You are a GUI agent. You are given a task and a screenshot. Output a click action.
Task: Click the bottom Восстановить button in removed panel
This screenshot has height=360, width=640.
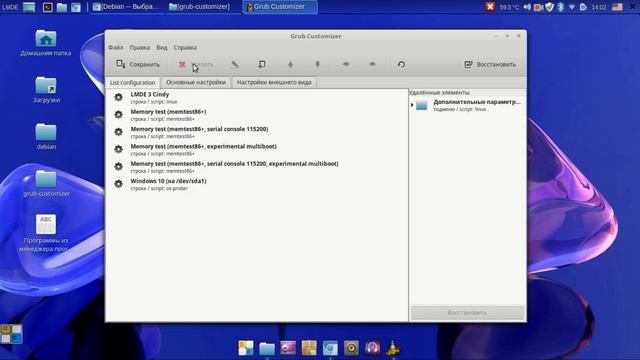(x=467, y=313)
